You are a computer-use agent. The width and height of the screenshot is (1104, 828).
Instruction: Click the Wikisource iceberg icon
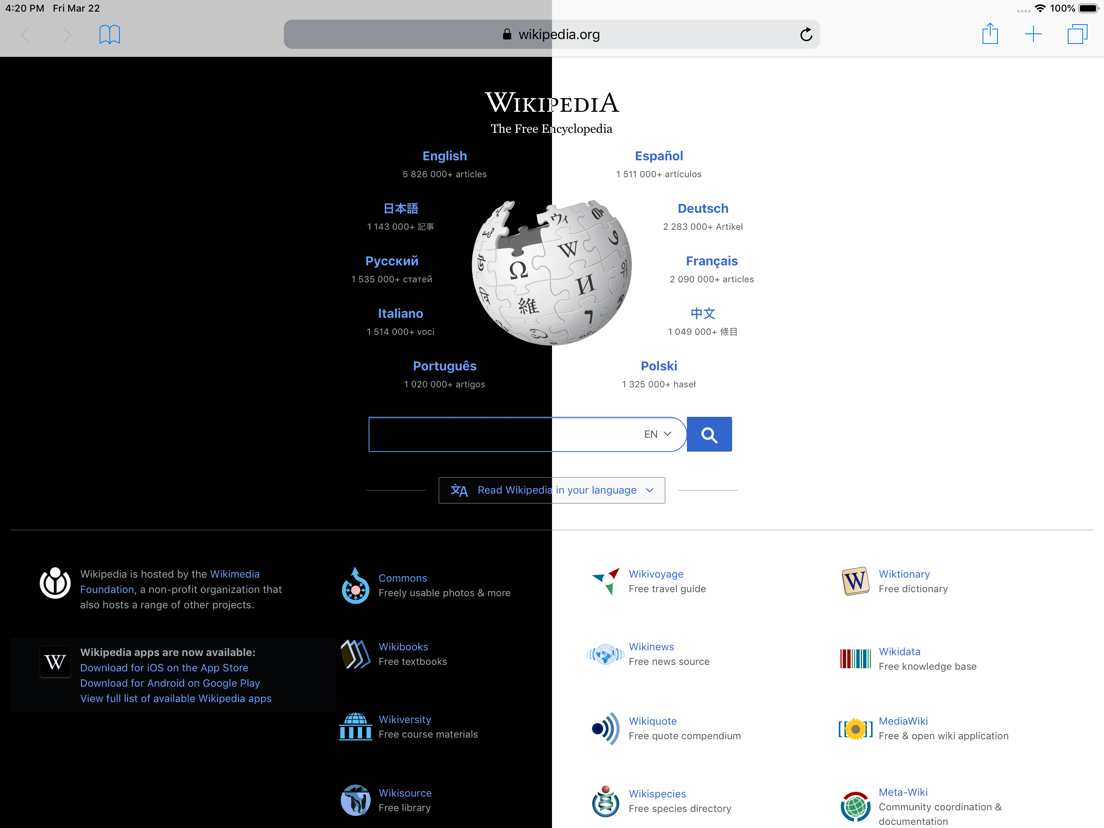(x=356, y=800)
